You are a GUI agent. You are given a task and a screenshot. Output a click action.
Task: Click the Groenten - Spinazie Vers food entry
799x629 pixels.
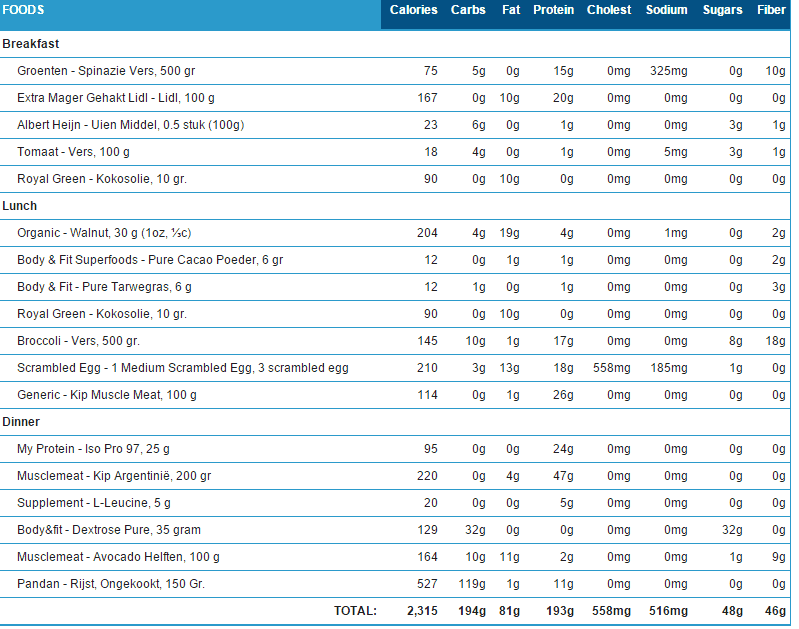coord(107,71)
